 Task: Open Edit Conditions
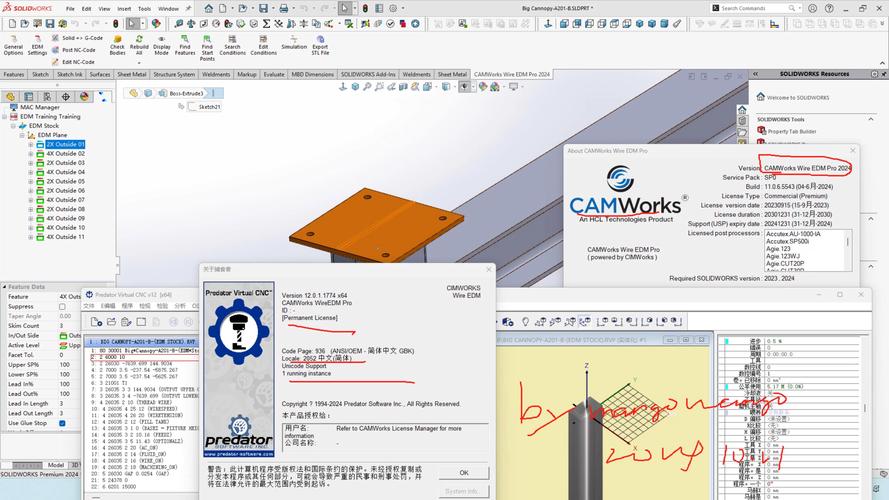[x=264, y=45]
